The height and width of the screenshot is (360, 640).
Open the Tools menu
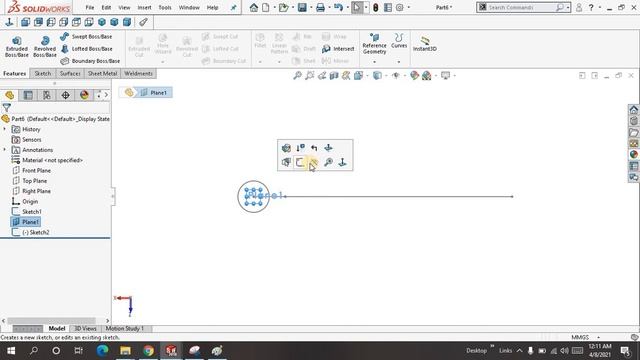pos(165,7)
